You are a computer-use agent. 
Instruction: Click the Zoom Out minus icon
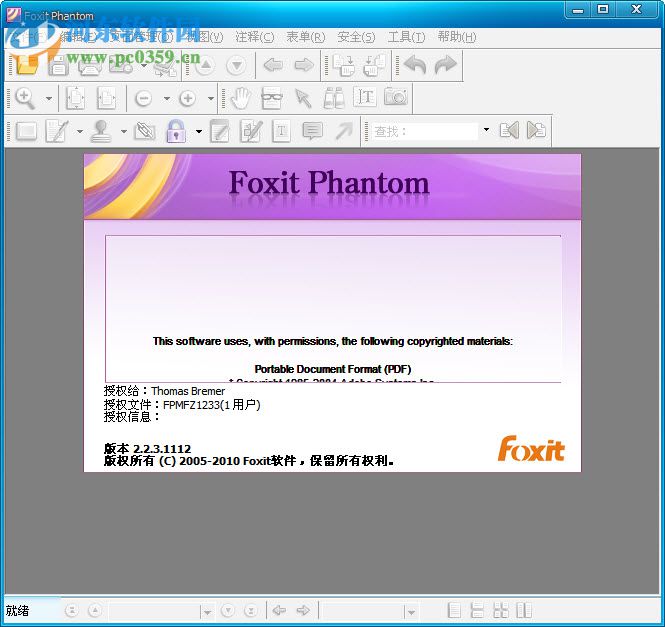(143, 98)
